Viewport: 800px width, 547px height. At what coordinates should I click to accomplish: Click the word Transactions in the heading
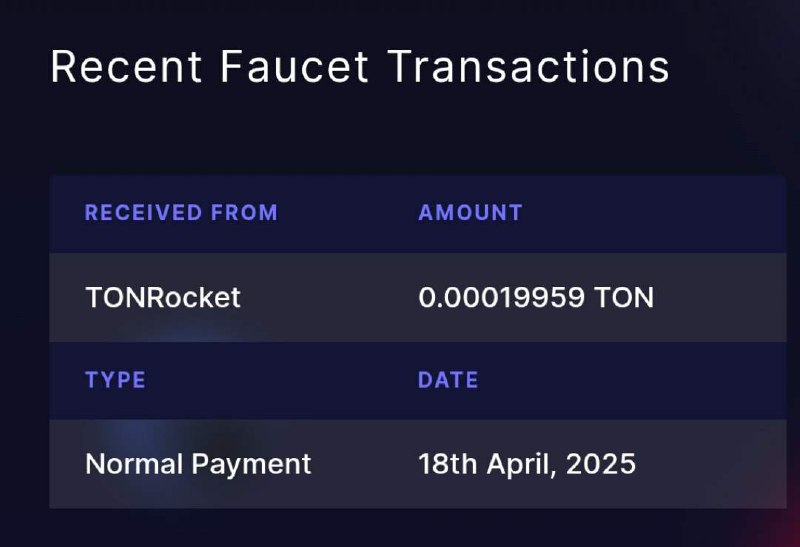pyautogui.click(x=528, y=66)
